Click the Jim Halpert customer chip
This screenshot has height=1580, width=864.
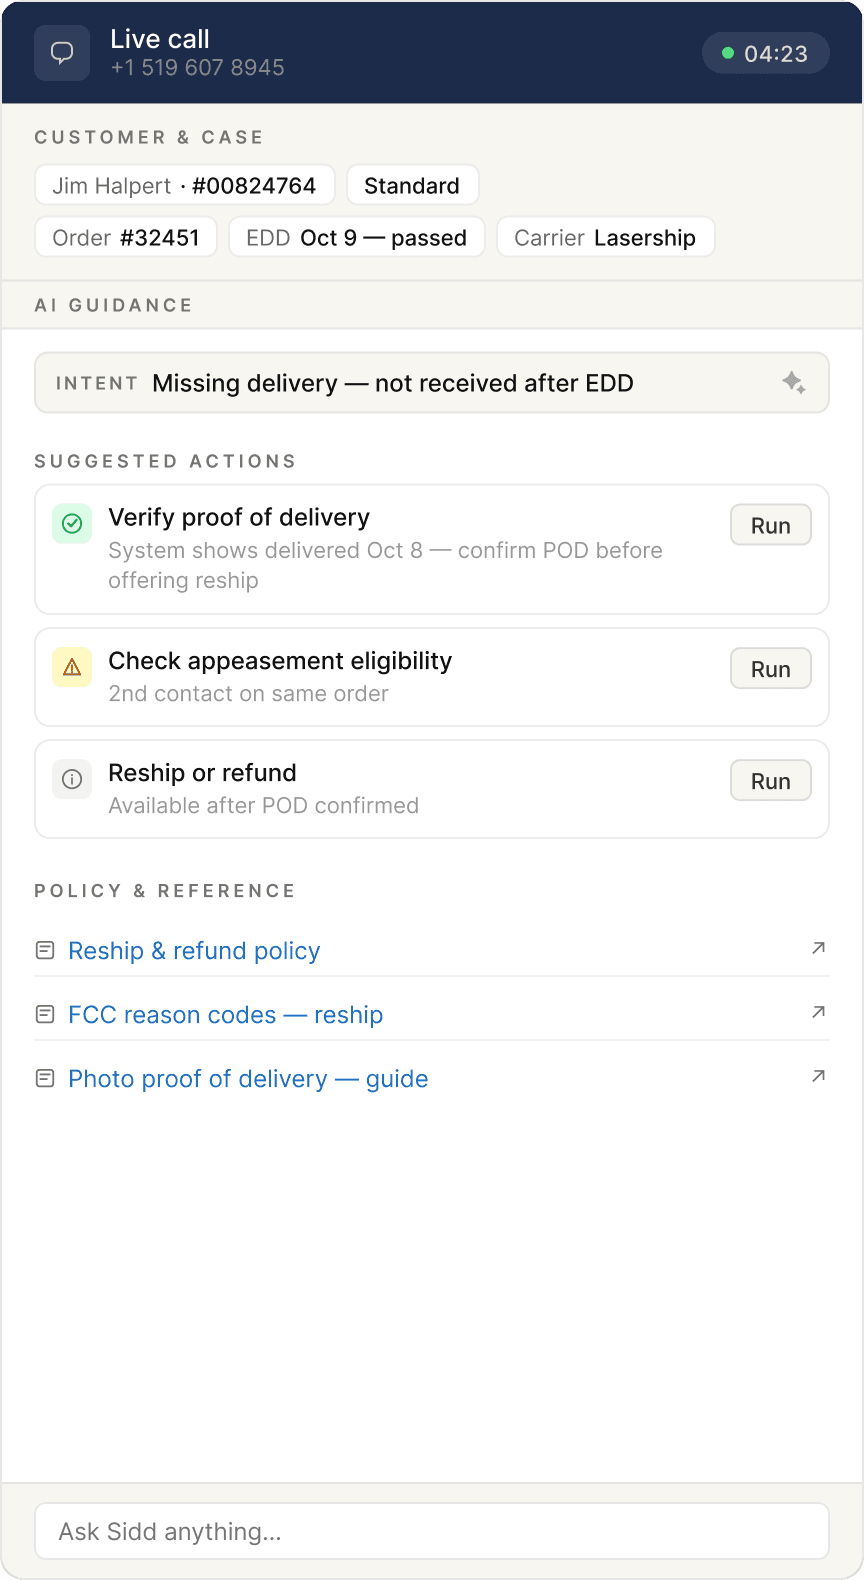[x=184, y=186]
